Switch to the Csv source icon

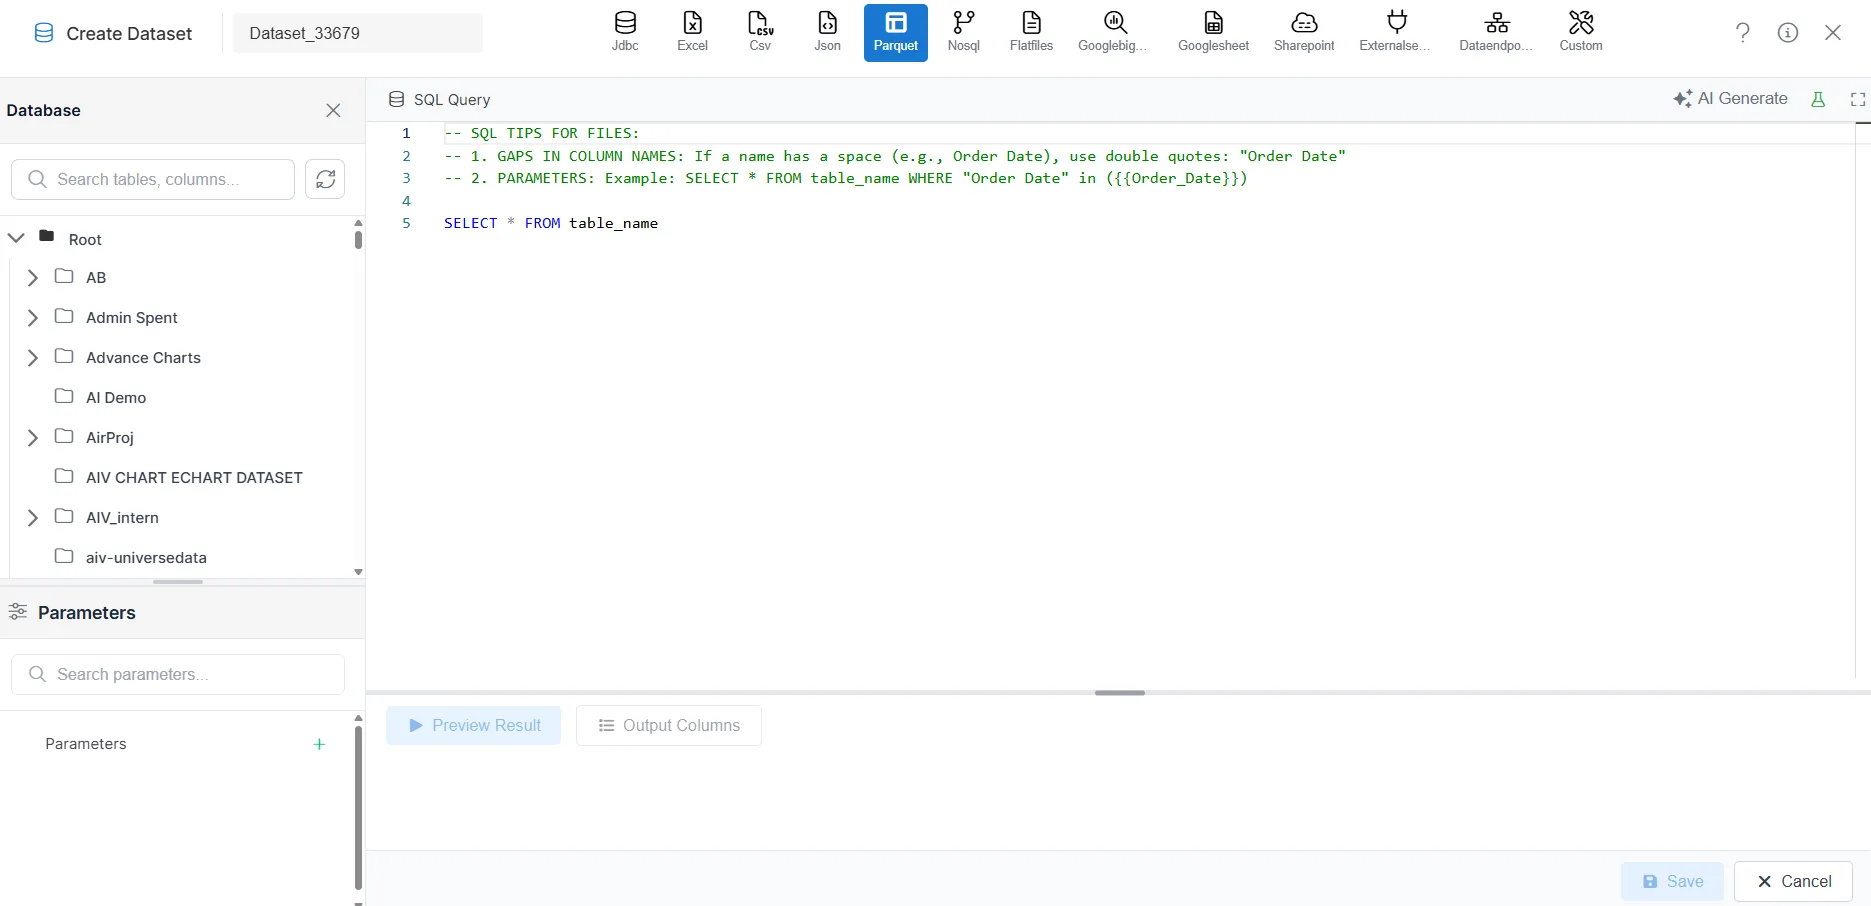tap(760, 32)
